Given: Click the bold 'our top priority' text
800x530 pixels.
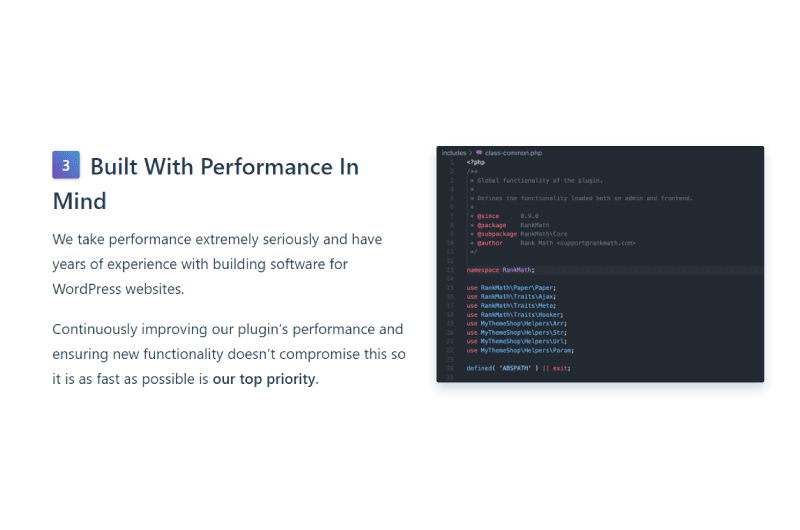Looking at the screenshot, I should [264, 379].
